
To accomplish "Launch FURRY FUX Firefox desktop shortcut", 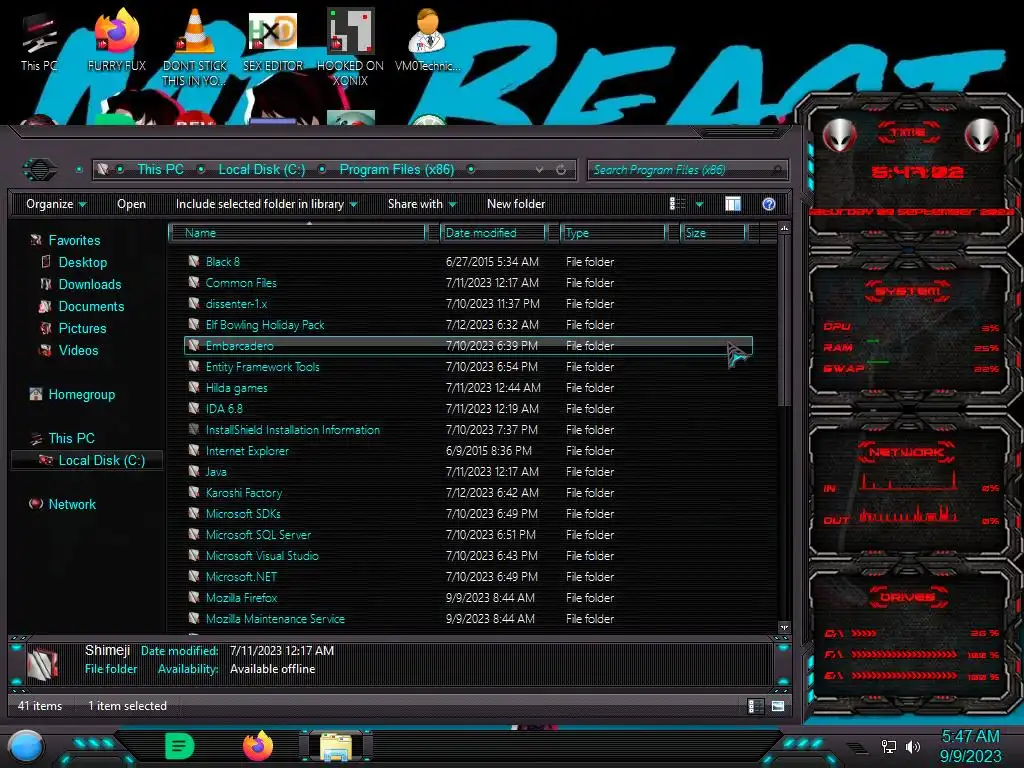I will 116,40.
